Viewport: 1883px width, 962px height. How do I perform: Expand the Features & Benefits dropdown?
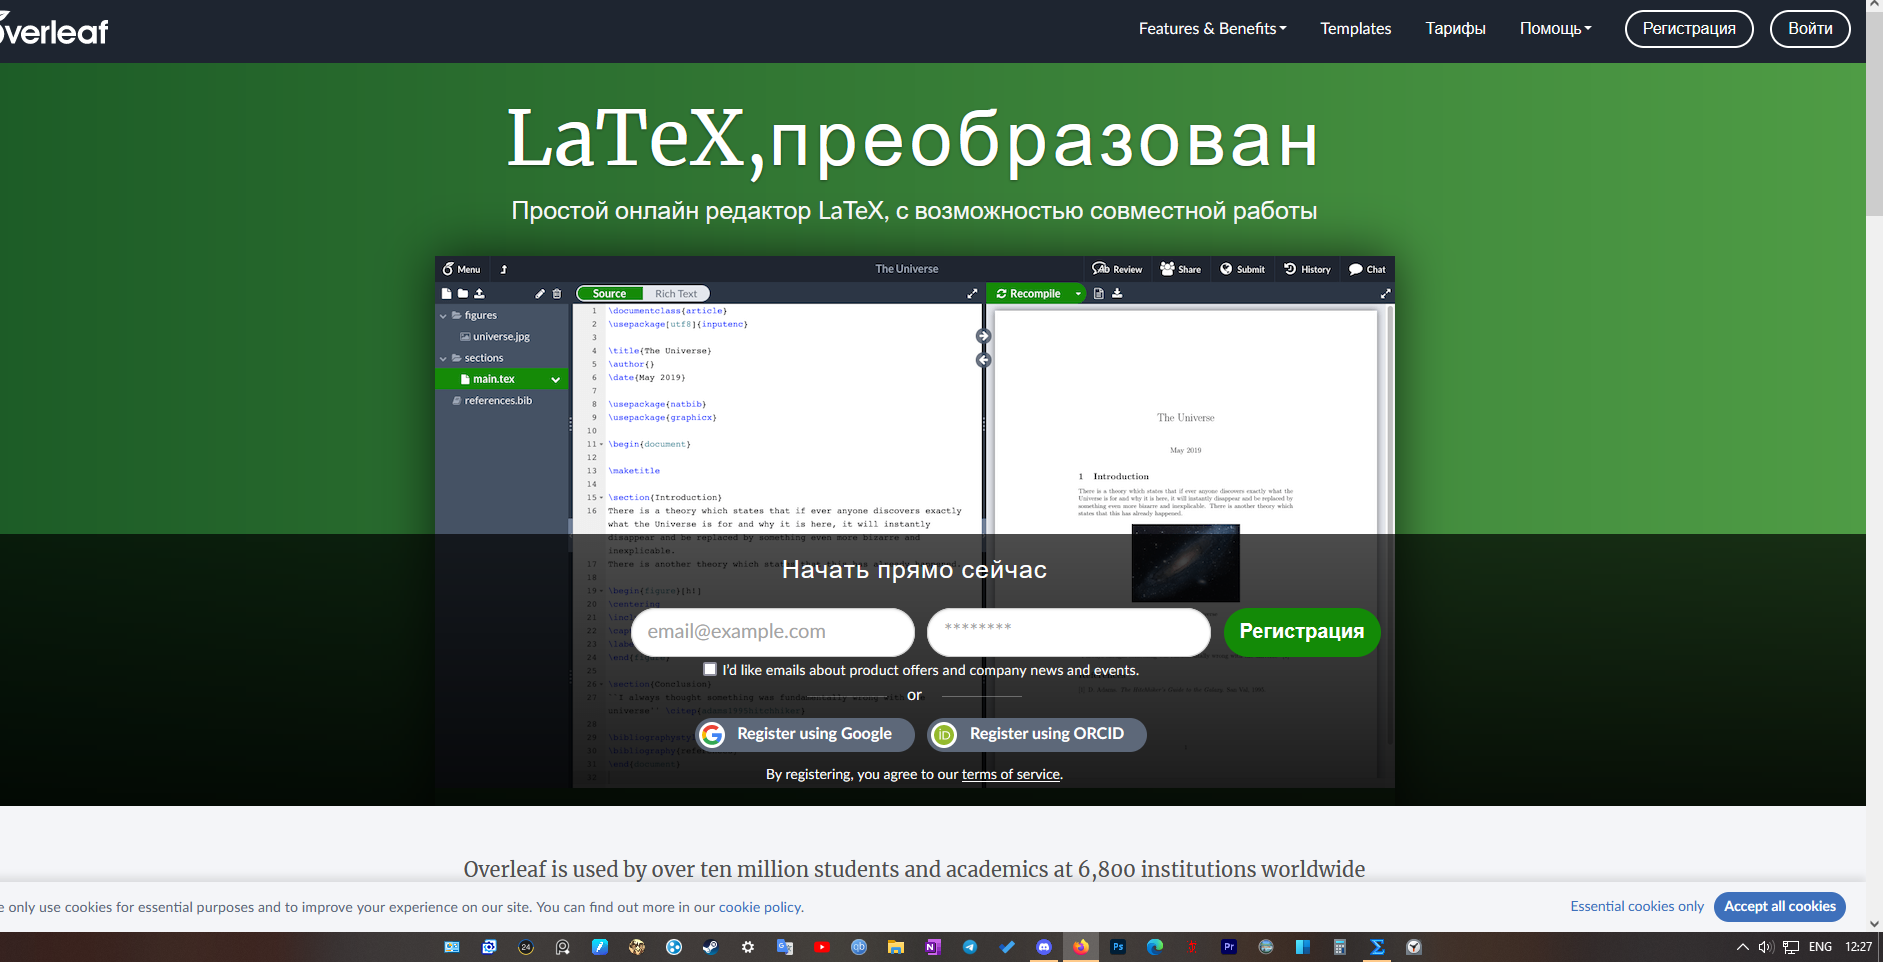[x=1212, y=29]
